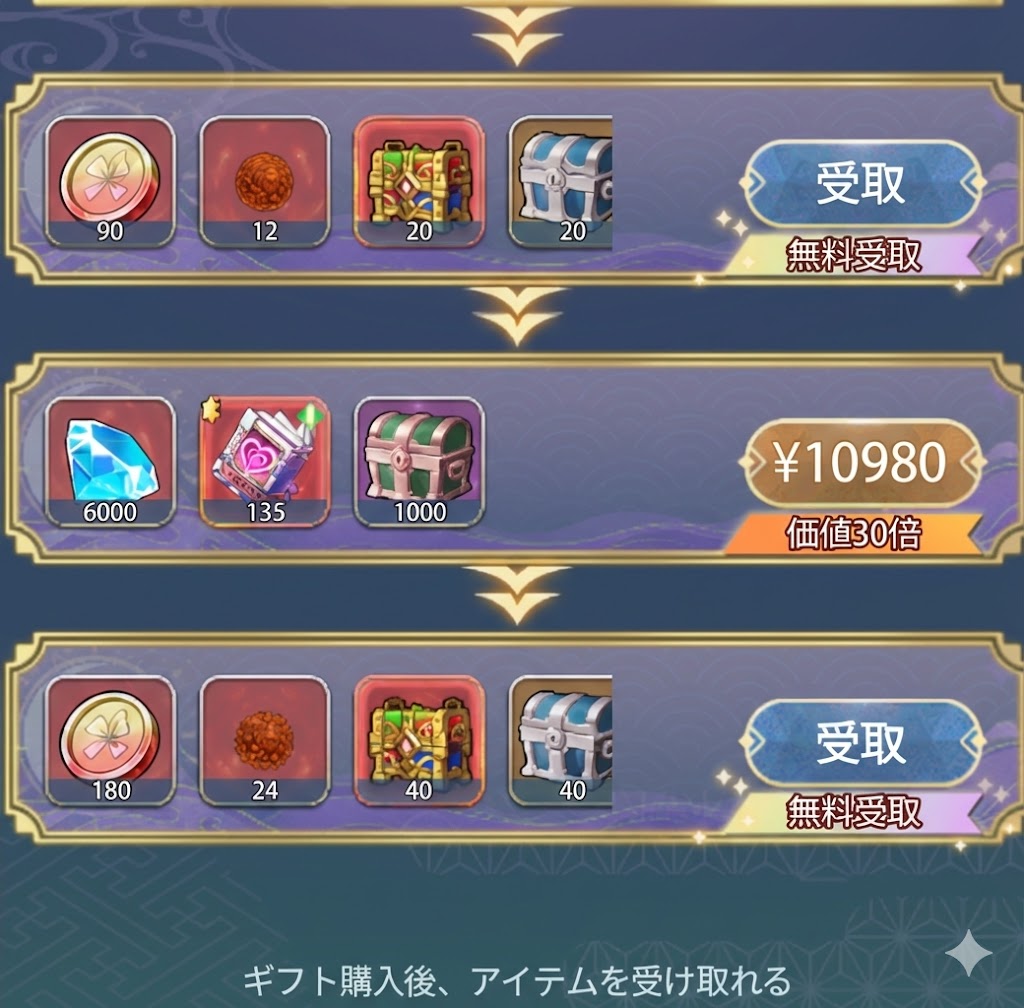Claim the first free reward with 受取
The image size is (1024, 1008).
point(861,183)
